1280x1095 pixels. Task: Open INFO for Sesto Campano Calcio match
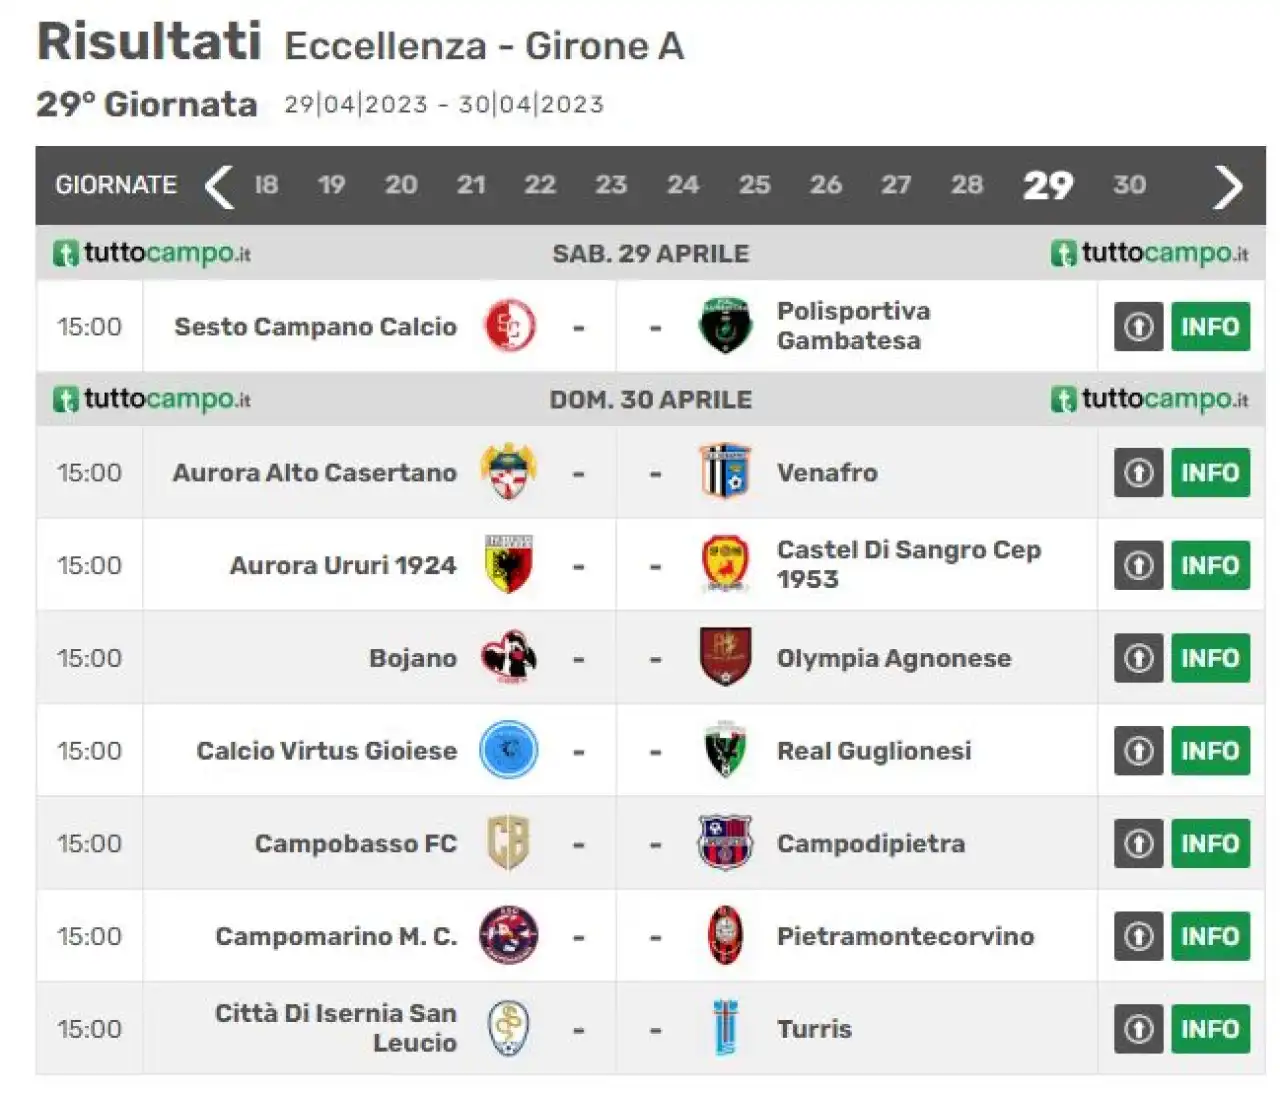tap(1210, 326)
